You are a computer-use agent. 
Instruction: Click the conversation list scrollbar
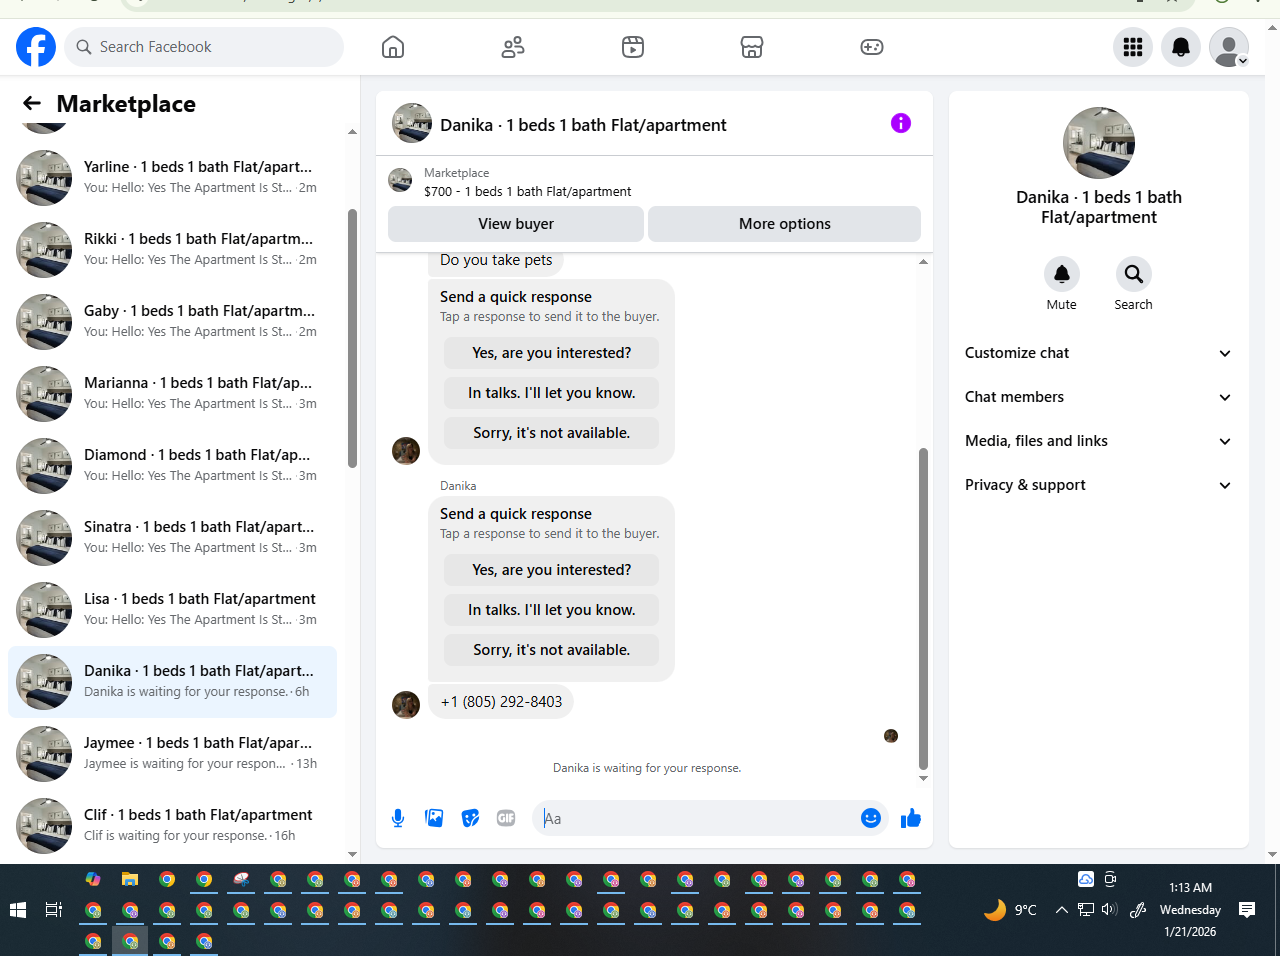(x=352, y=338)
